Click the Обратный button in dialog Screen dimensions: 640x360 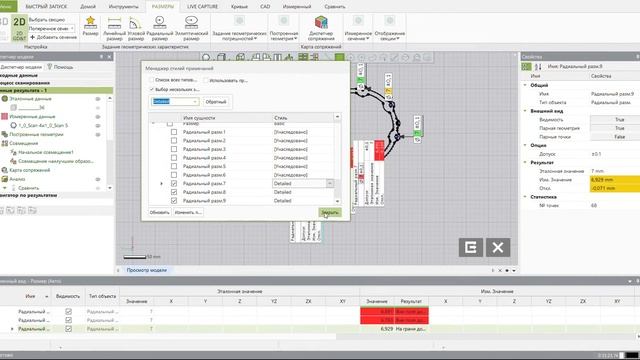(216, 102)
